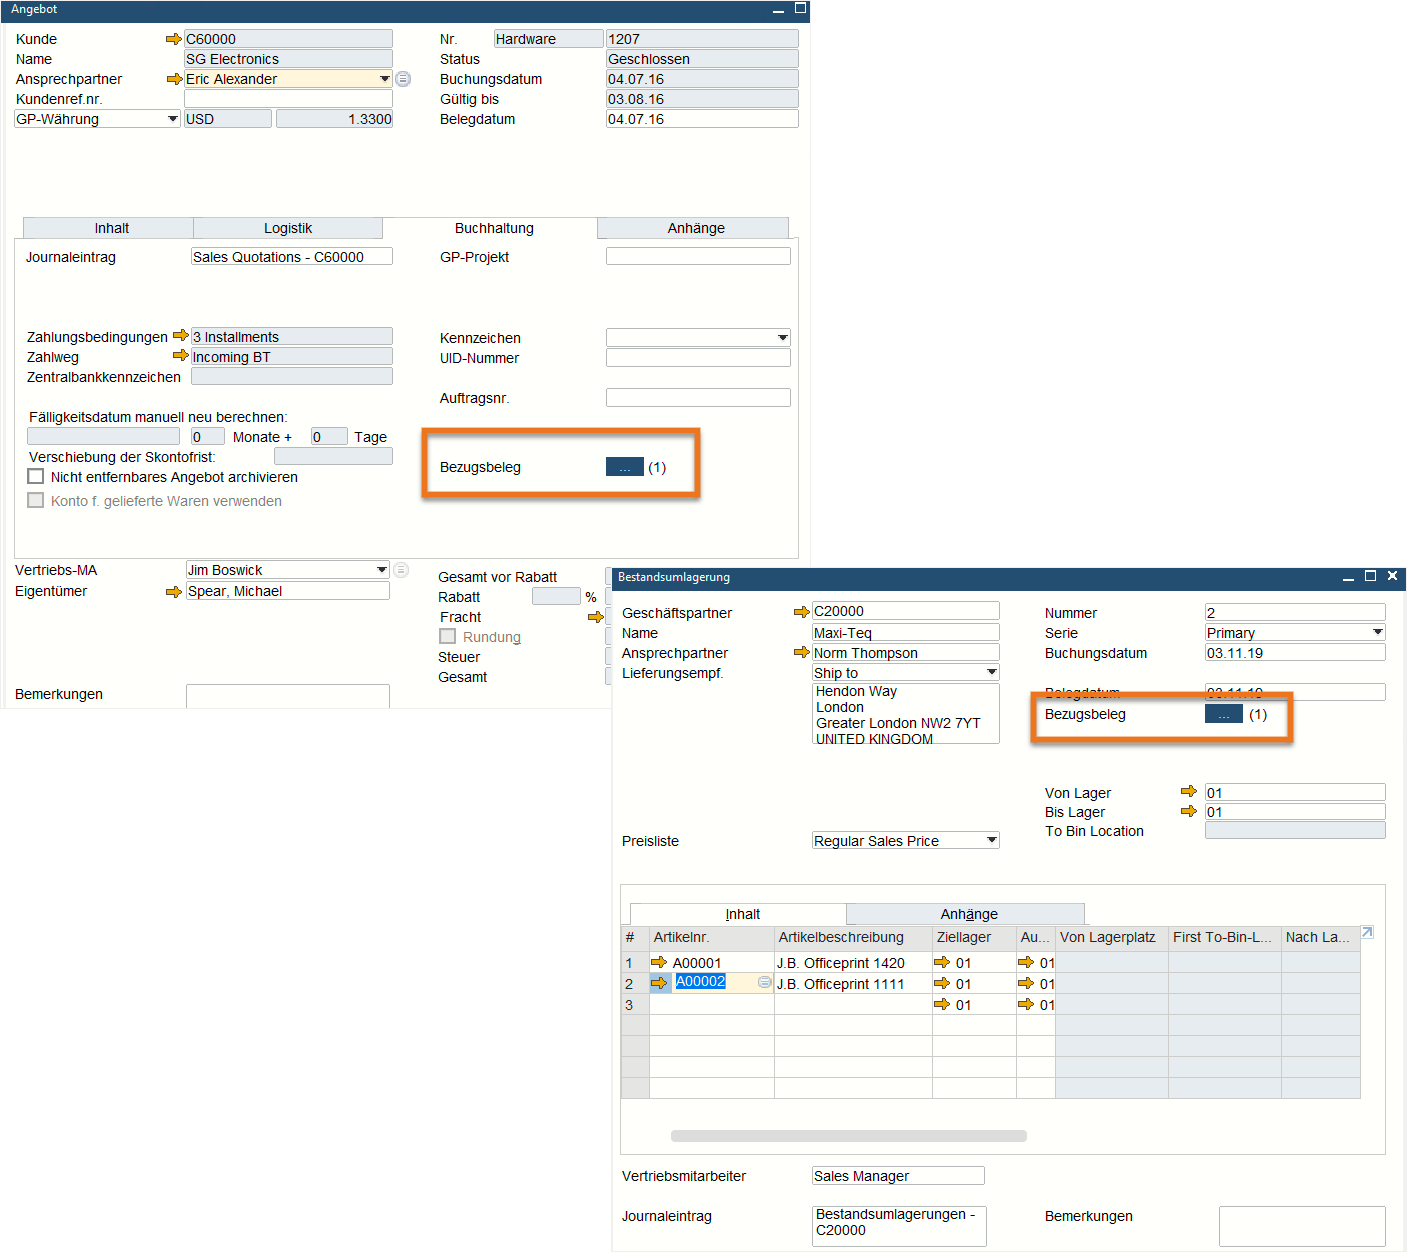Open owner record Spear, Michael via arrow
The image size is (1407, 1252).
172,591
